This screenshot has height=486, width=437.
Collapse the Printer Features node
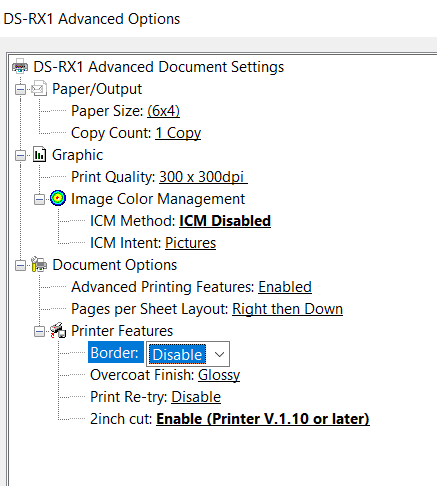coord(39,331)
